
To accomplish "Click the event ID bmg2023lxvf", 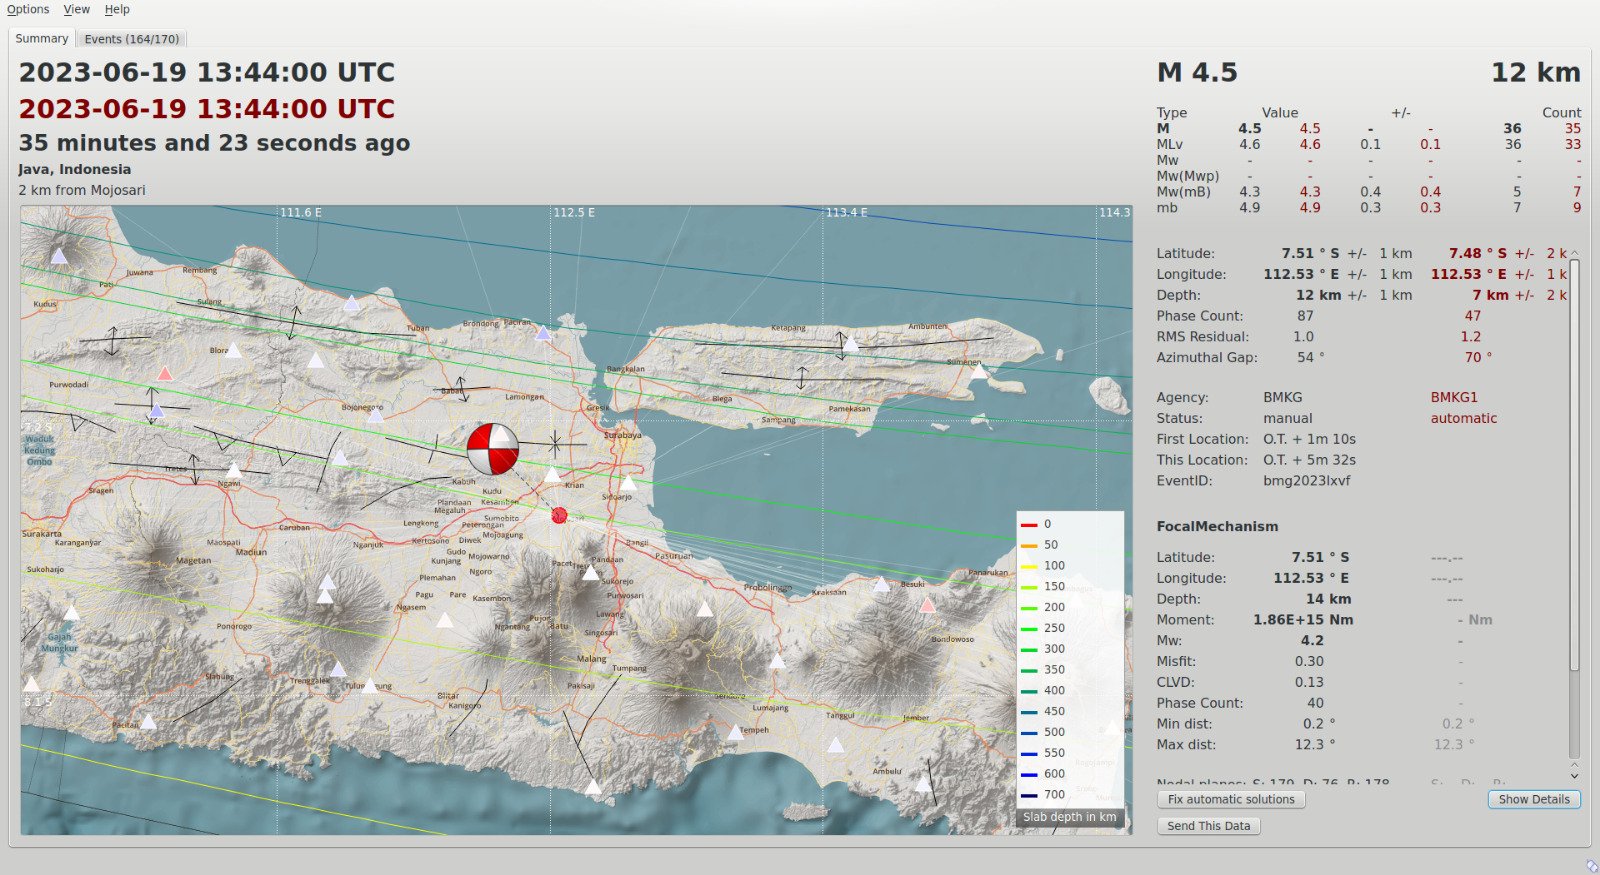I will [1307, 481].
